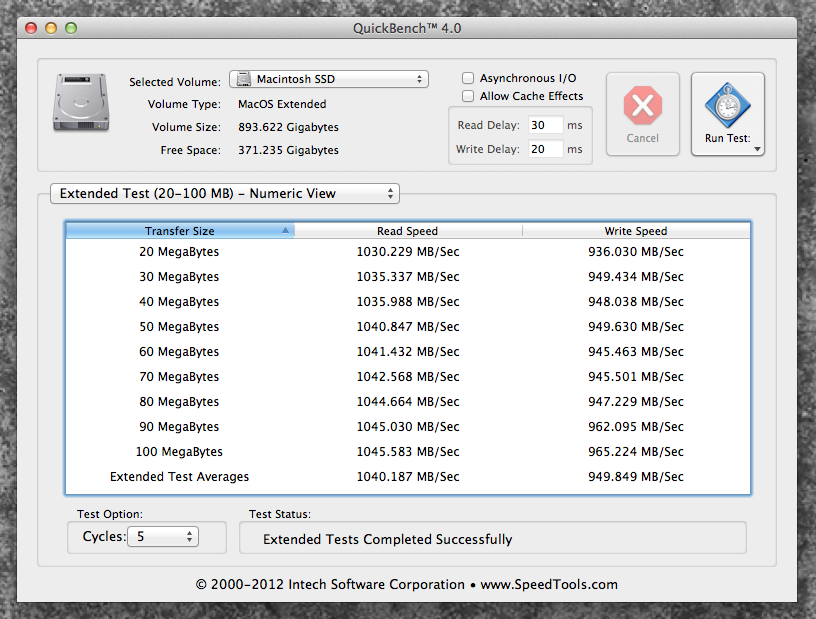Click read speed 1041.432 MB/Sec
This screenshot has width=816, height=619.
point(408,352)
